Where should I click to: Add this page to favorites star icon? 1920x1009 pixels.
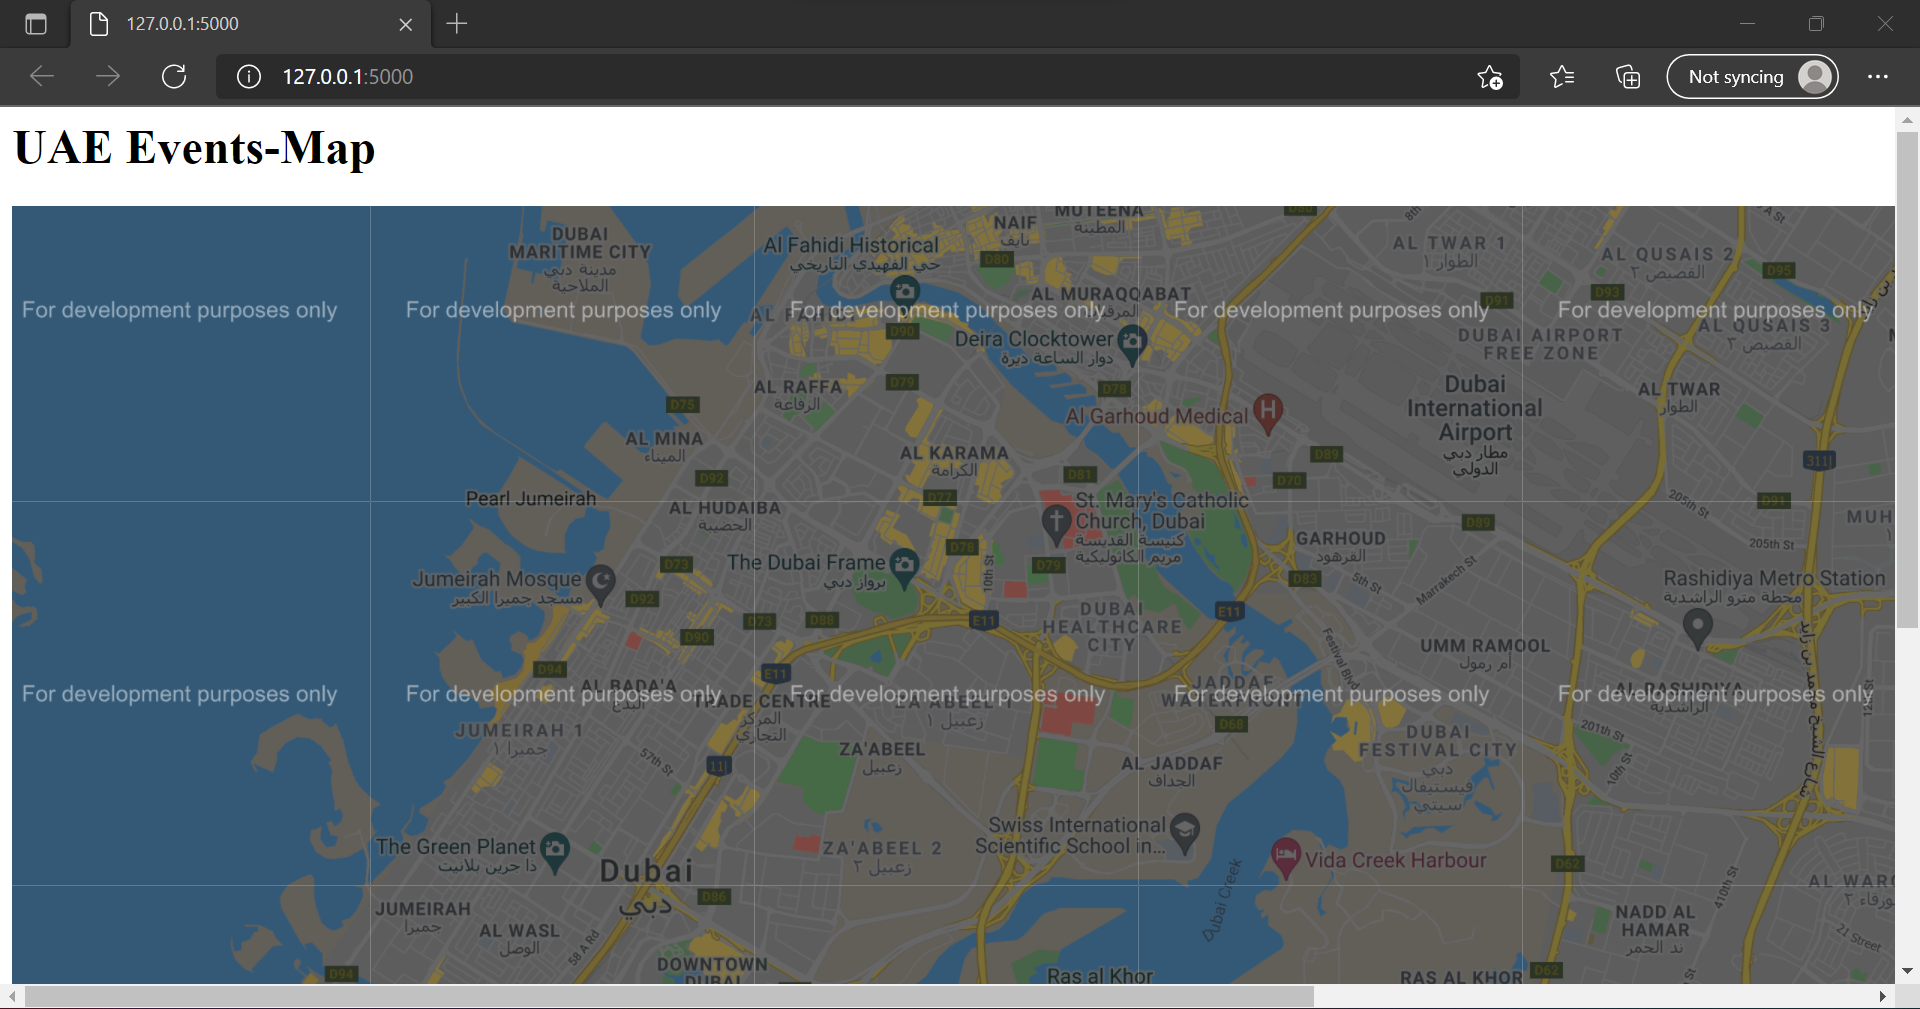1490,77
